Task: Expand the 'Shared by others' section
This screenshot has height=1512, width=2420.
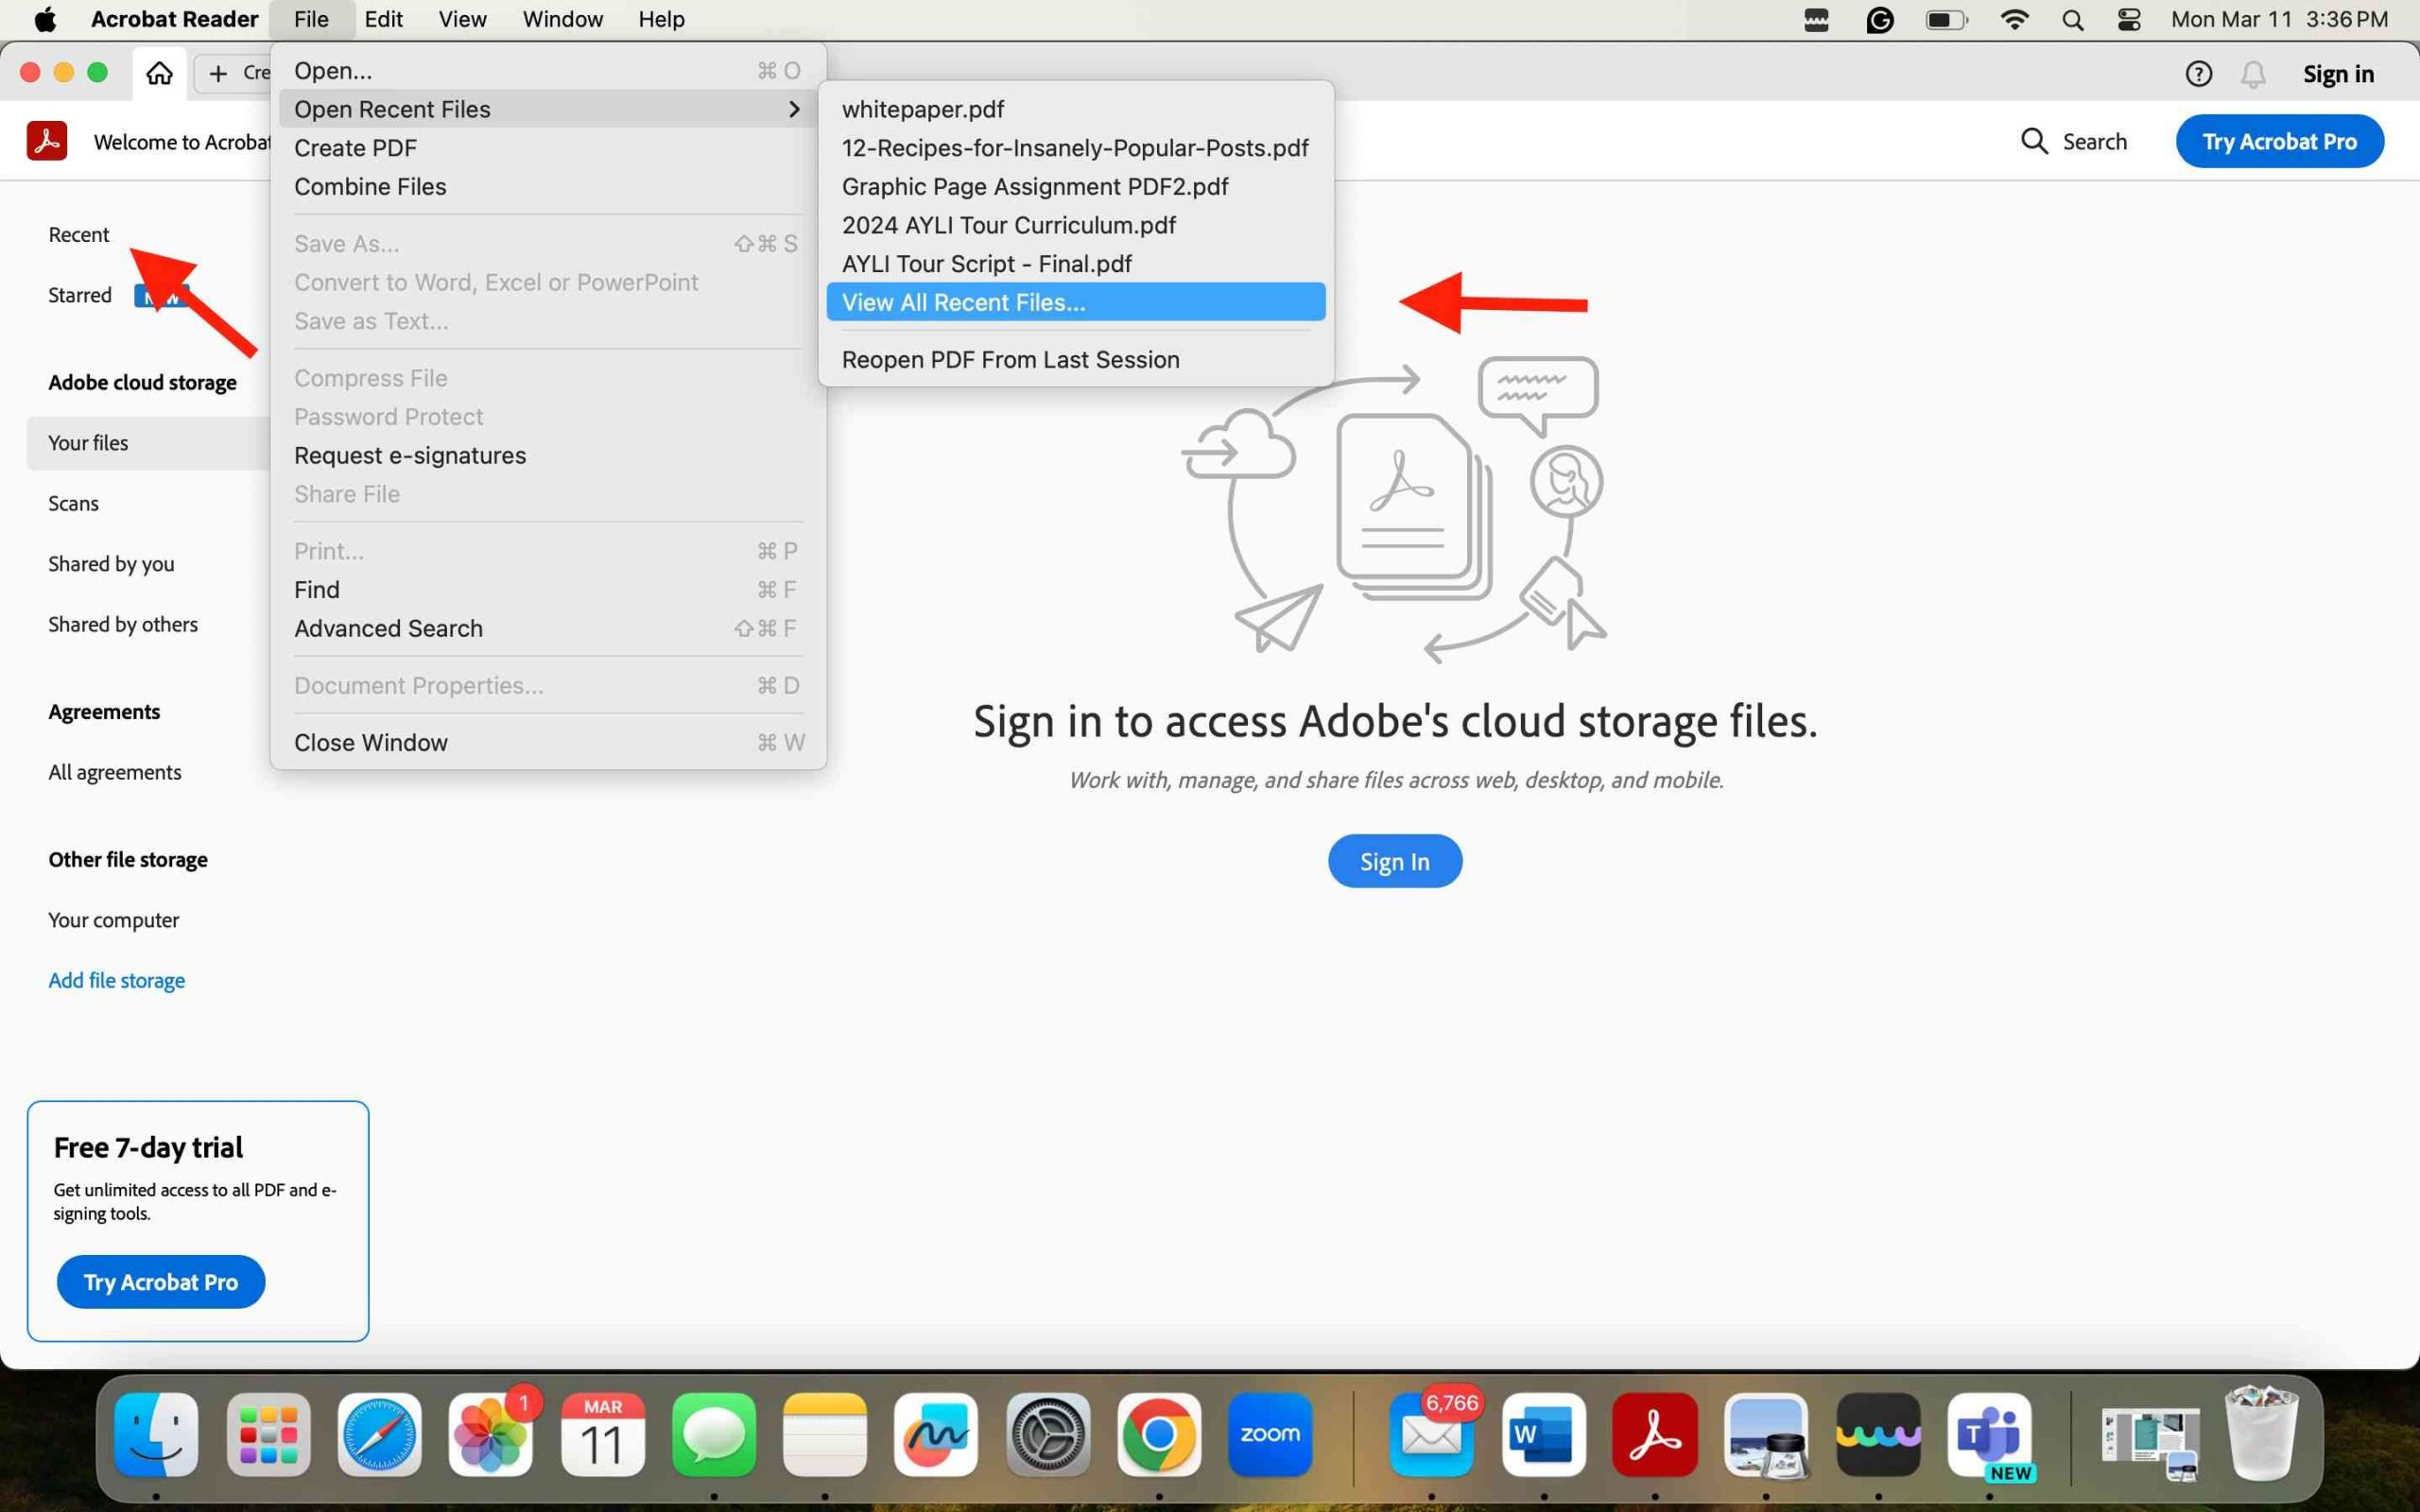Action: coord(120,622)
